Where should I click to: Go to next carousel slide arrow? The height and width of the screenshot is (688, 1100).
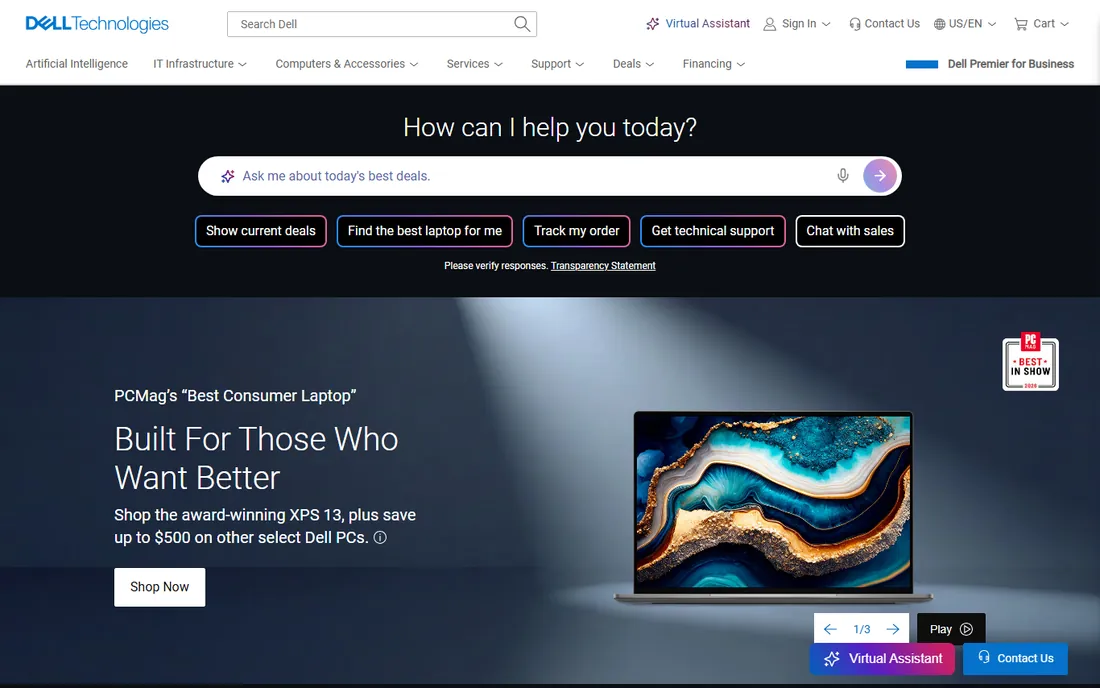[x=892, y=629]
